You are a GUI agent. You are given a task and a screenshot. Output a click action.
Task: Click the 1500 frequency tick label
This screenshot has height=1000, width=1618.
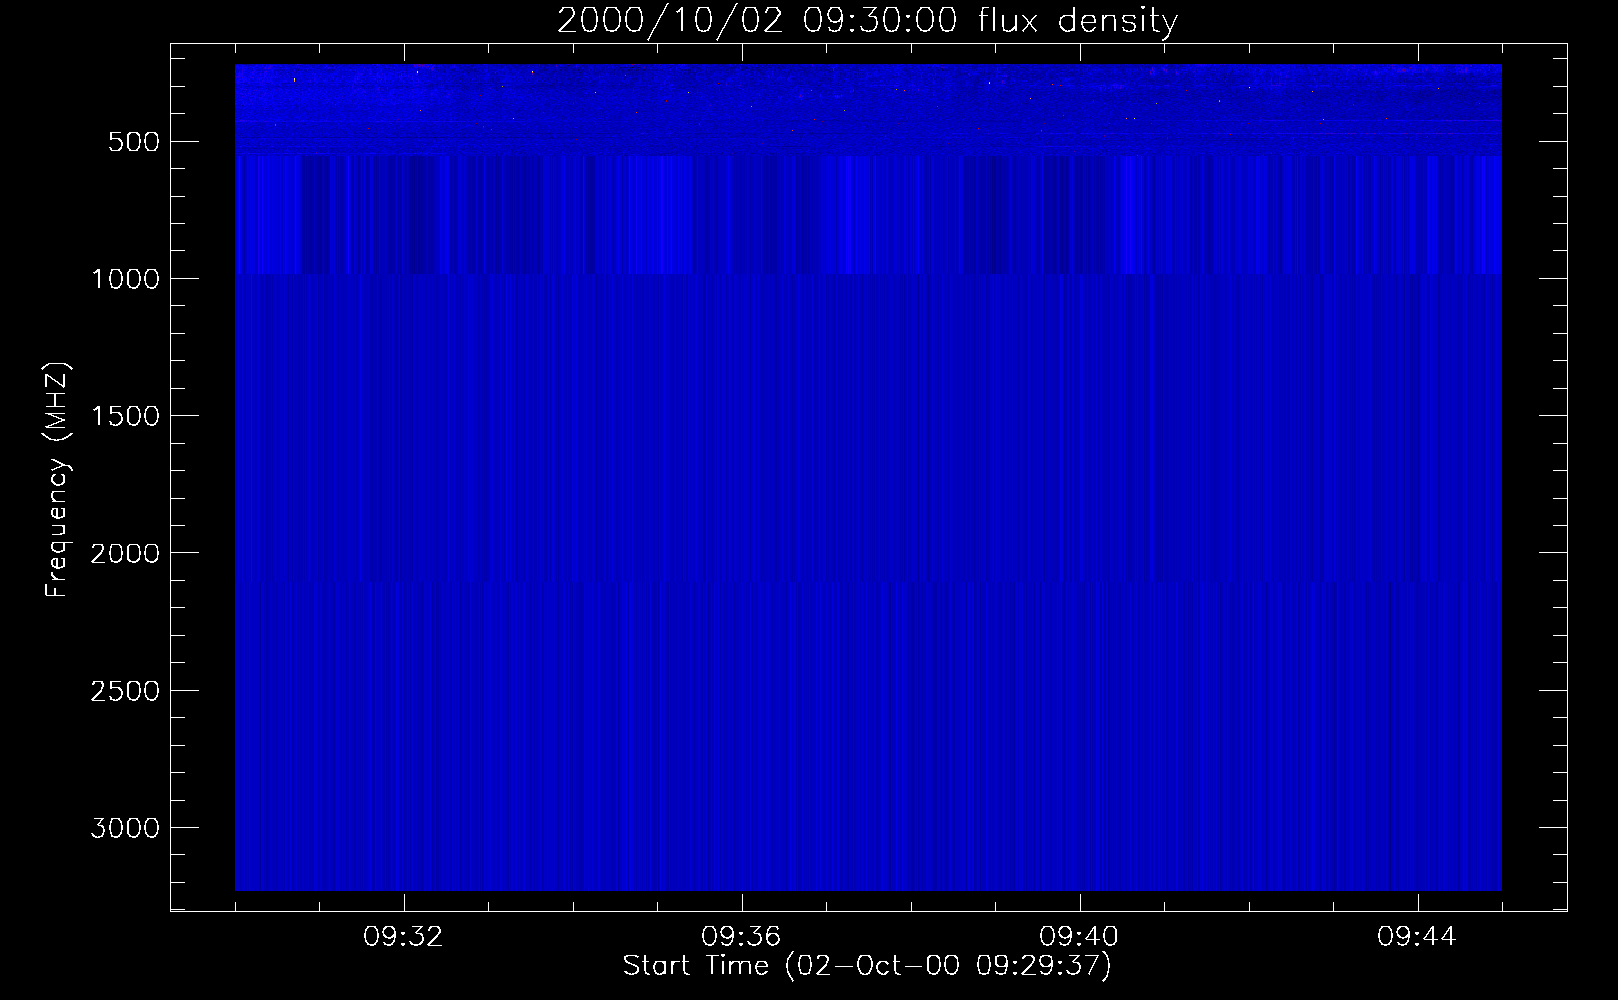tap(125, 416)
